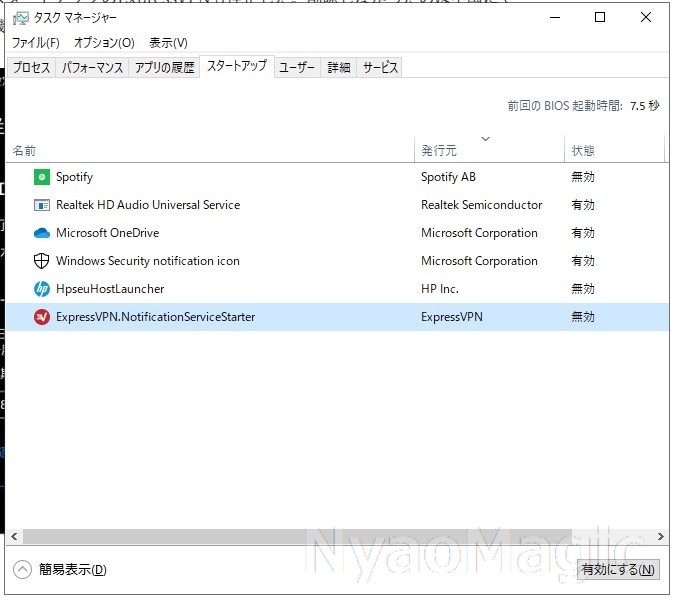Click the ExpressVPN red icon
Screen dimensions: 674x600
click(42, 317)
